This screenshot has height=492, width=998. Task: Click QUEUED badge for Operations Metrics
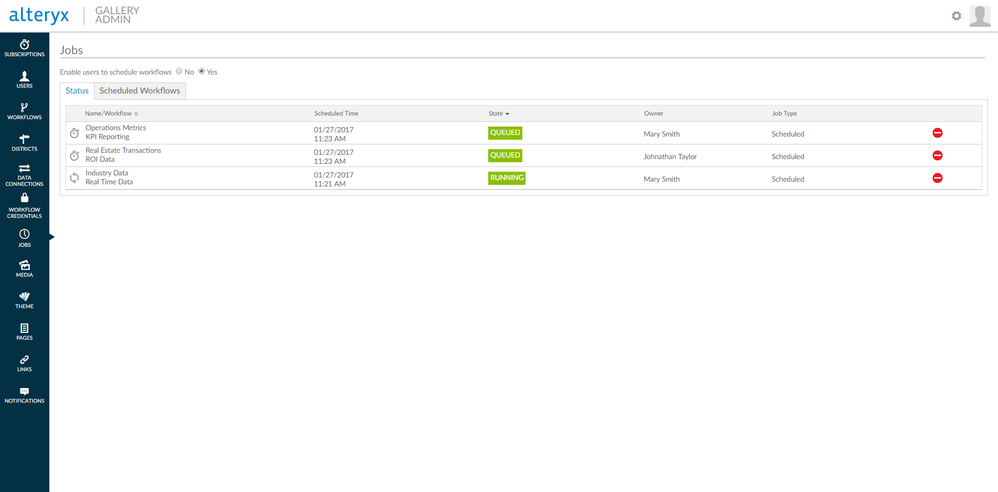pos(505,133)
